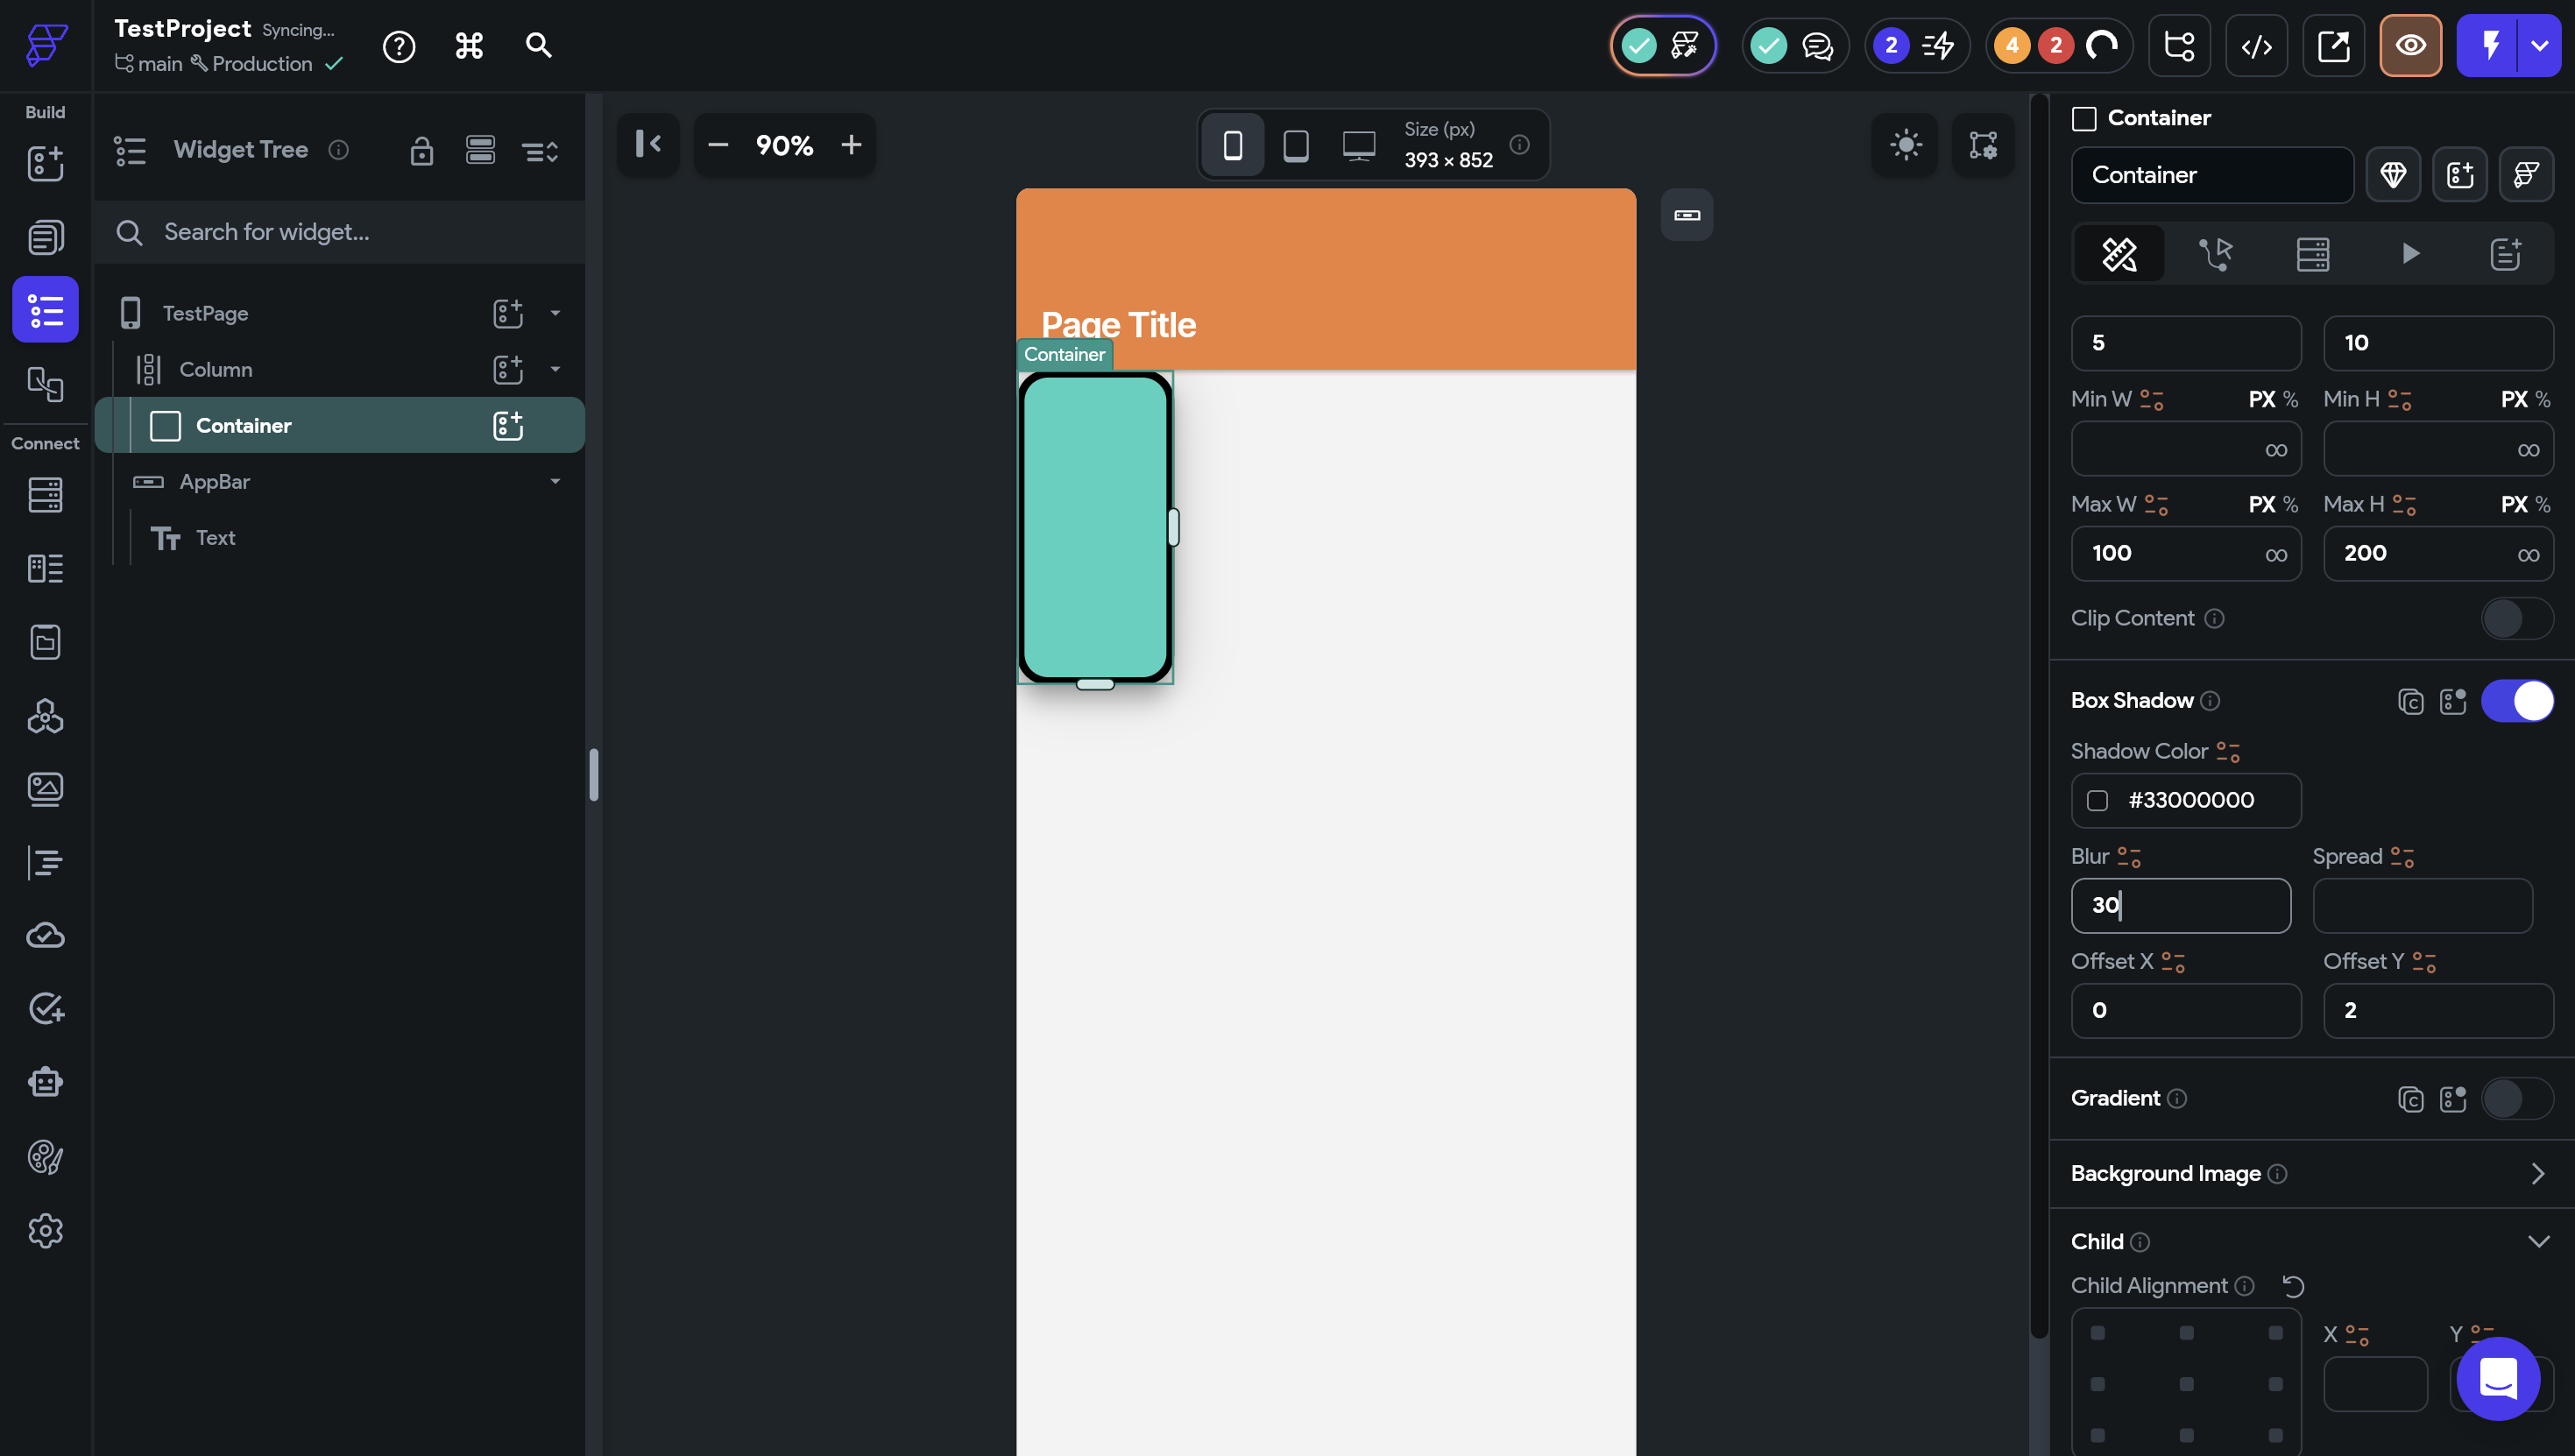Turn on Clip Content switch

tap(2516, 619)
